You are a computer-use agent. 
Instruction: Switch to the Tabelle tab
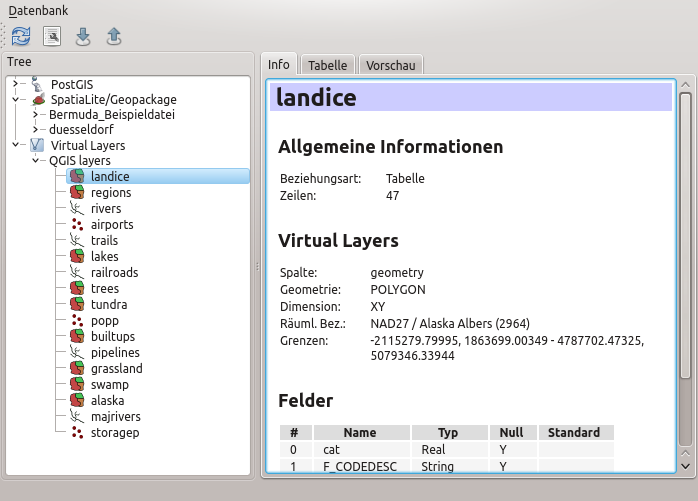327,65
